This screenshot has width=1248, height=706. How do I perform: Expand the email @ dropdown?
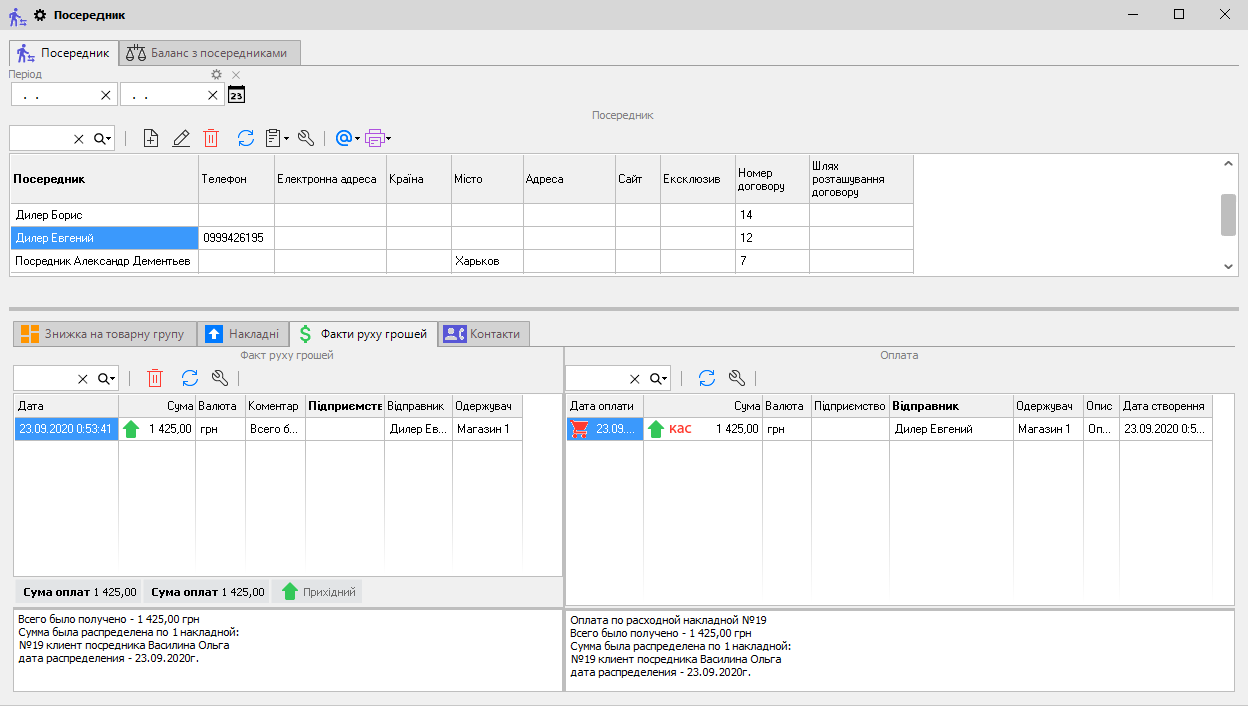coord(348,139)
